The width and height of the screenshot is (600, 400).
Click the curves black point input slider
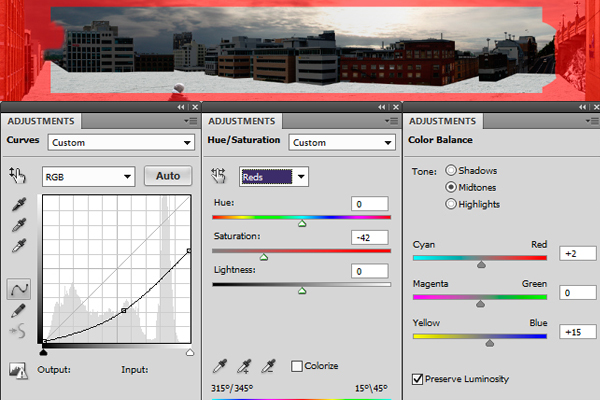click(x=43, y=352)
